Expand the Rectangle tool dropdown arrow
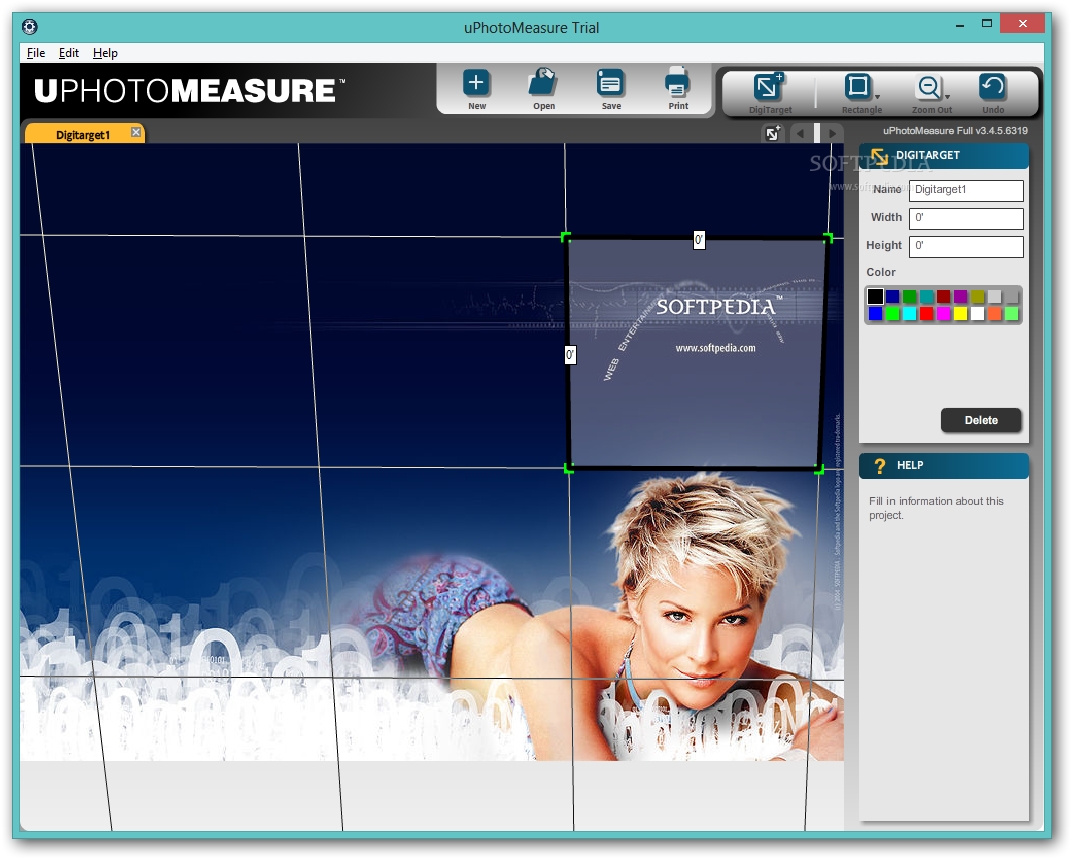This screenshot has width=1072, height=859. [878, 97]
